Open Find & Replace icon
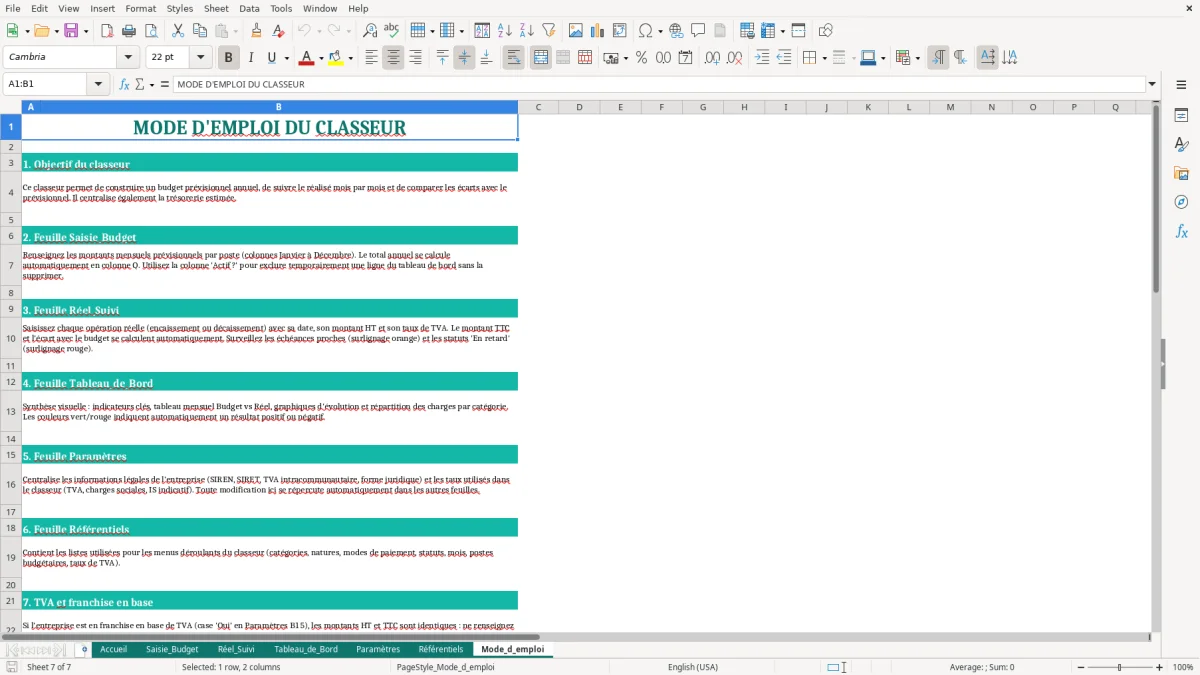Screen dimensions: 1200x675 (x=370, y=31)
